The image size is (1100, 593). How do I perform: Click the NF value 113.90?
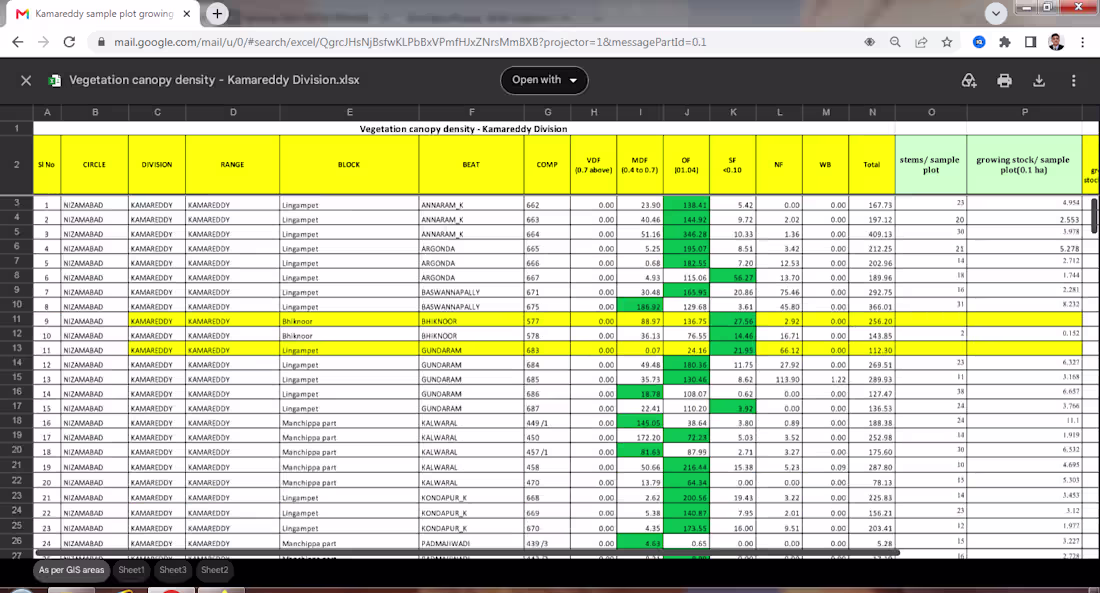tap(779, 379)
